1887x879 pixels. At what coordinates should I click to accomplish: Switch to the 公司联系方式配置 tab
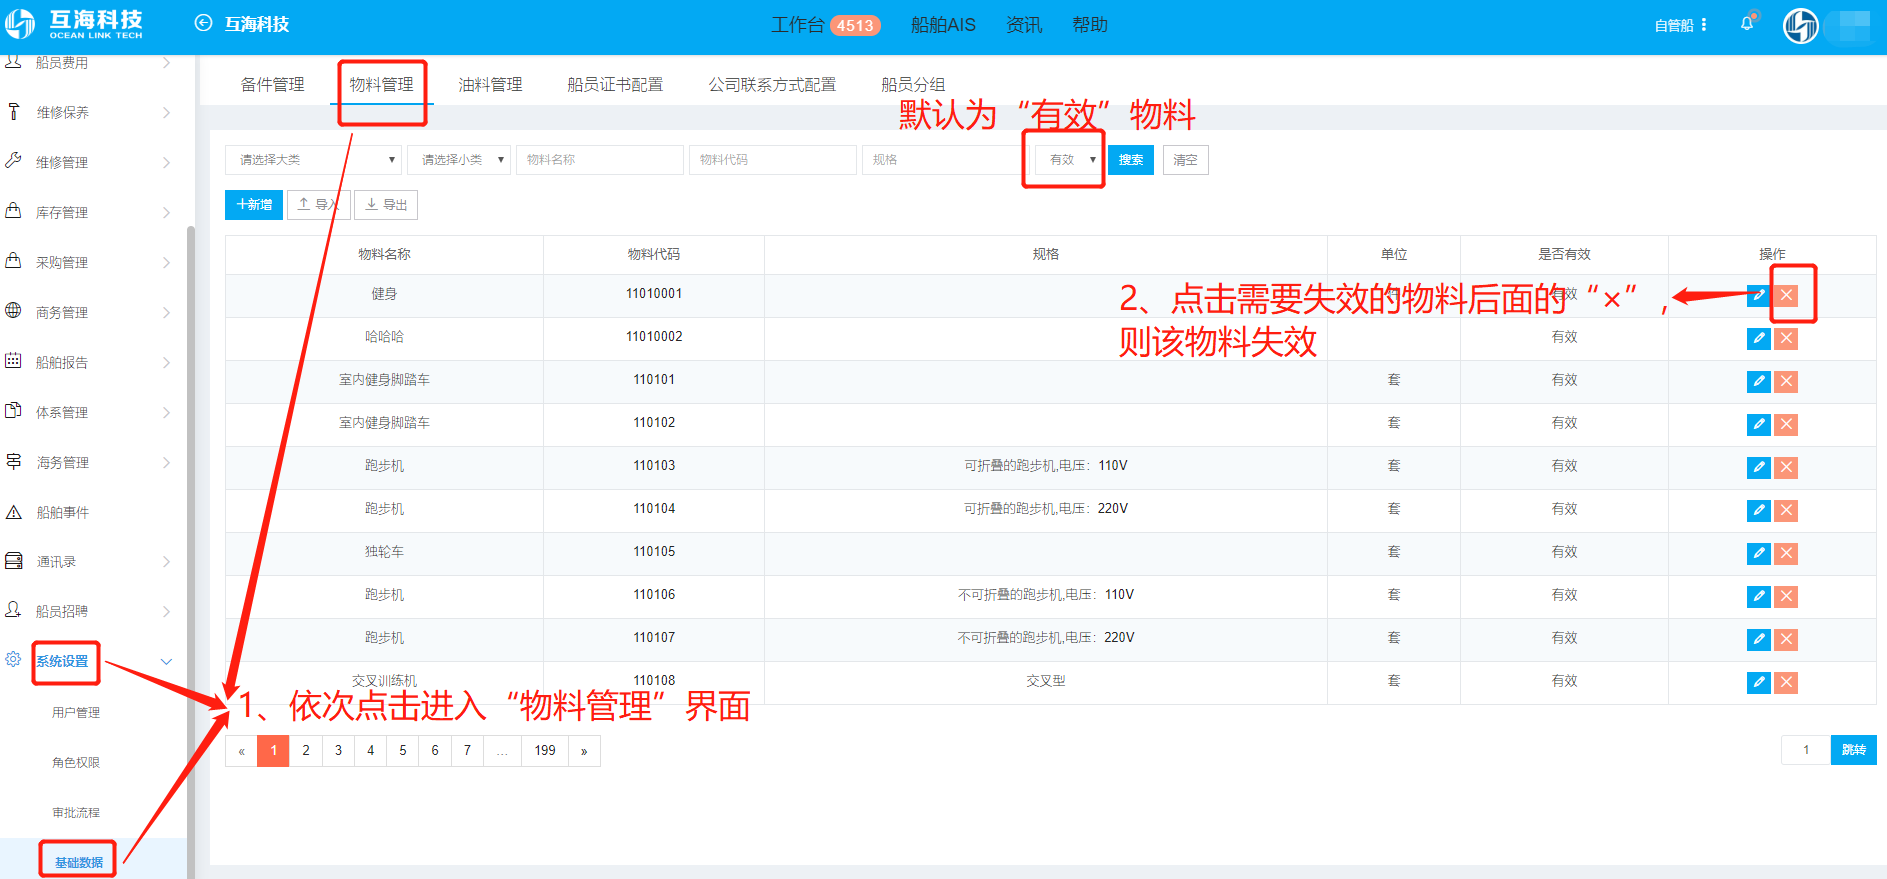click(772, 84)
